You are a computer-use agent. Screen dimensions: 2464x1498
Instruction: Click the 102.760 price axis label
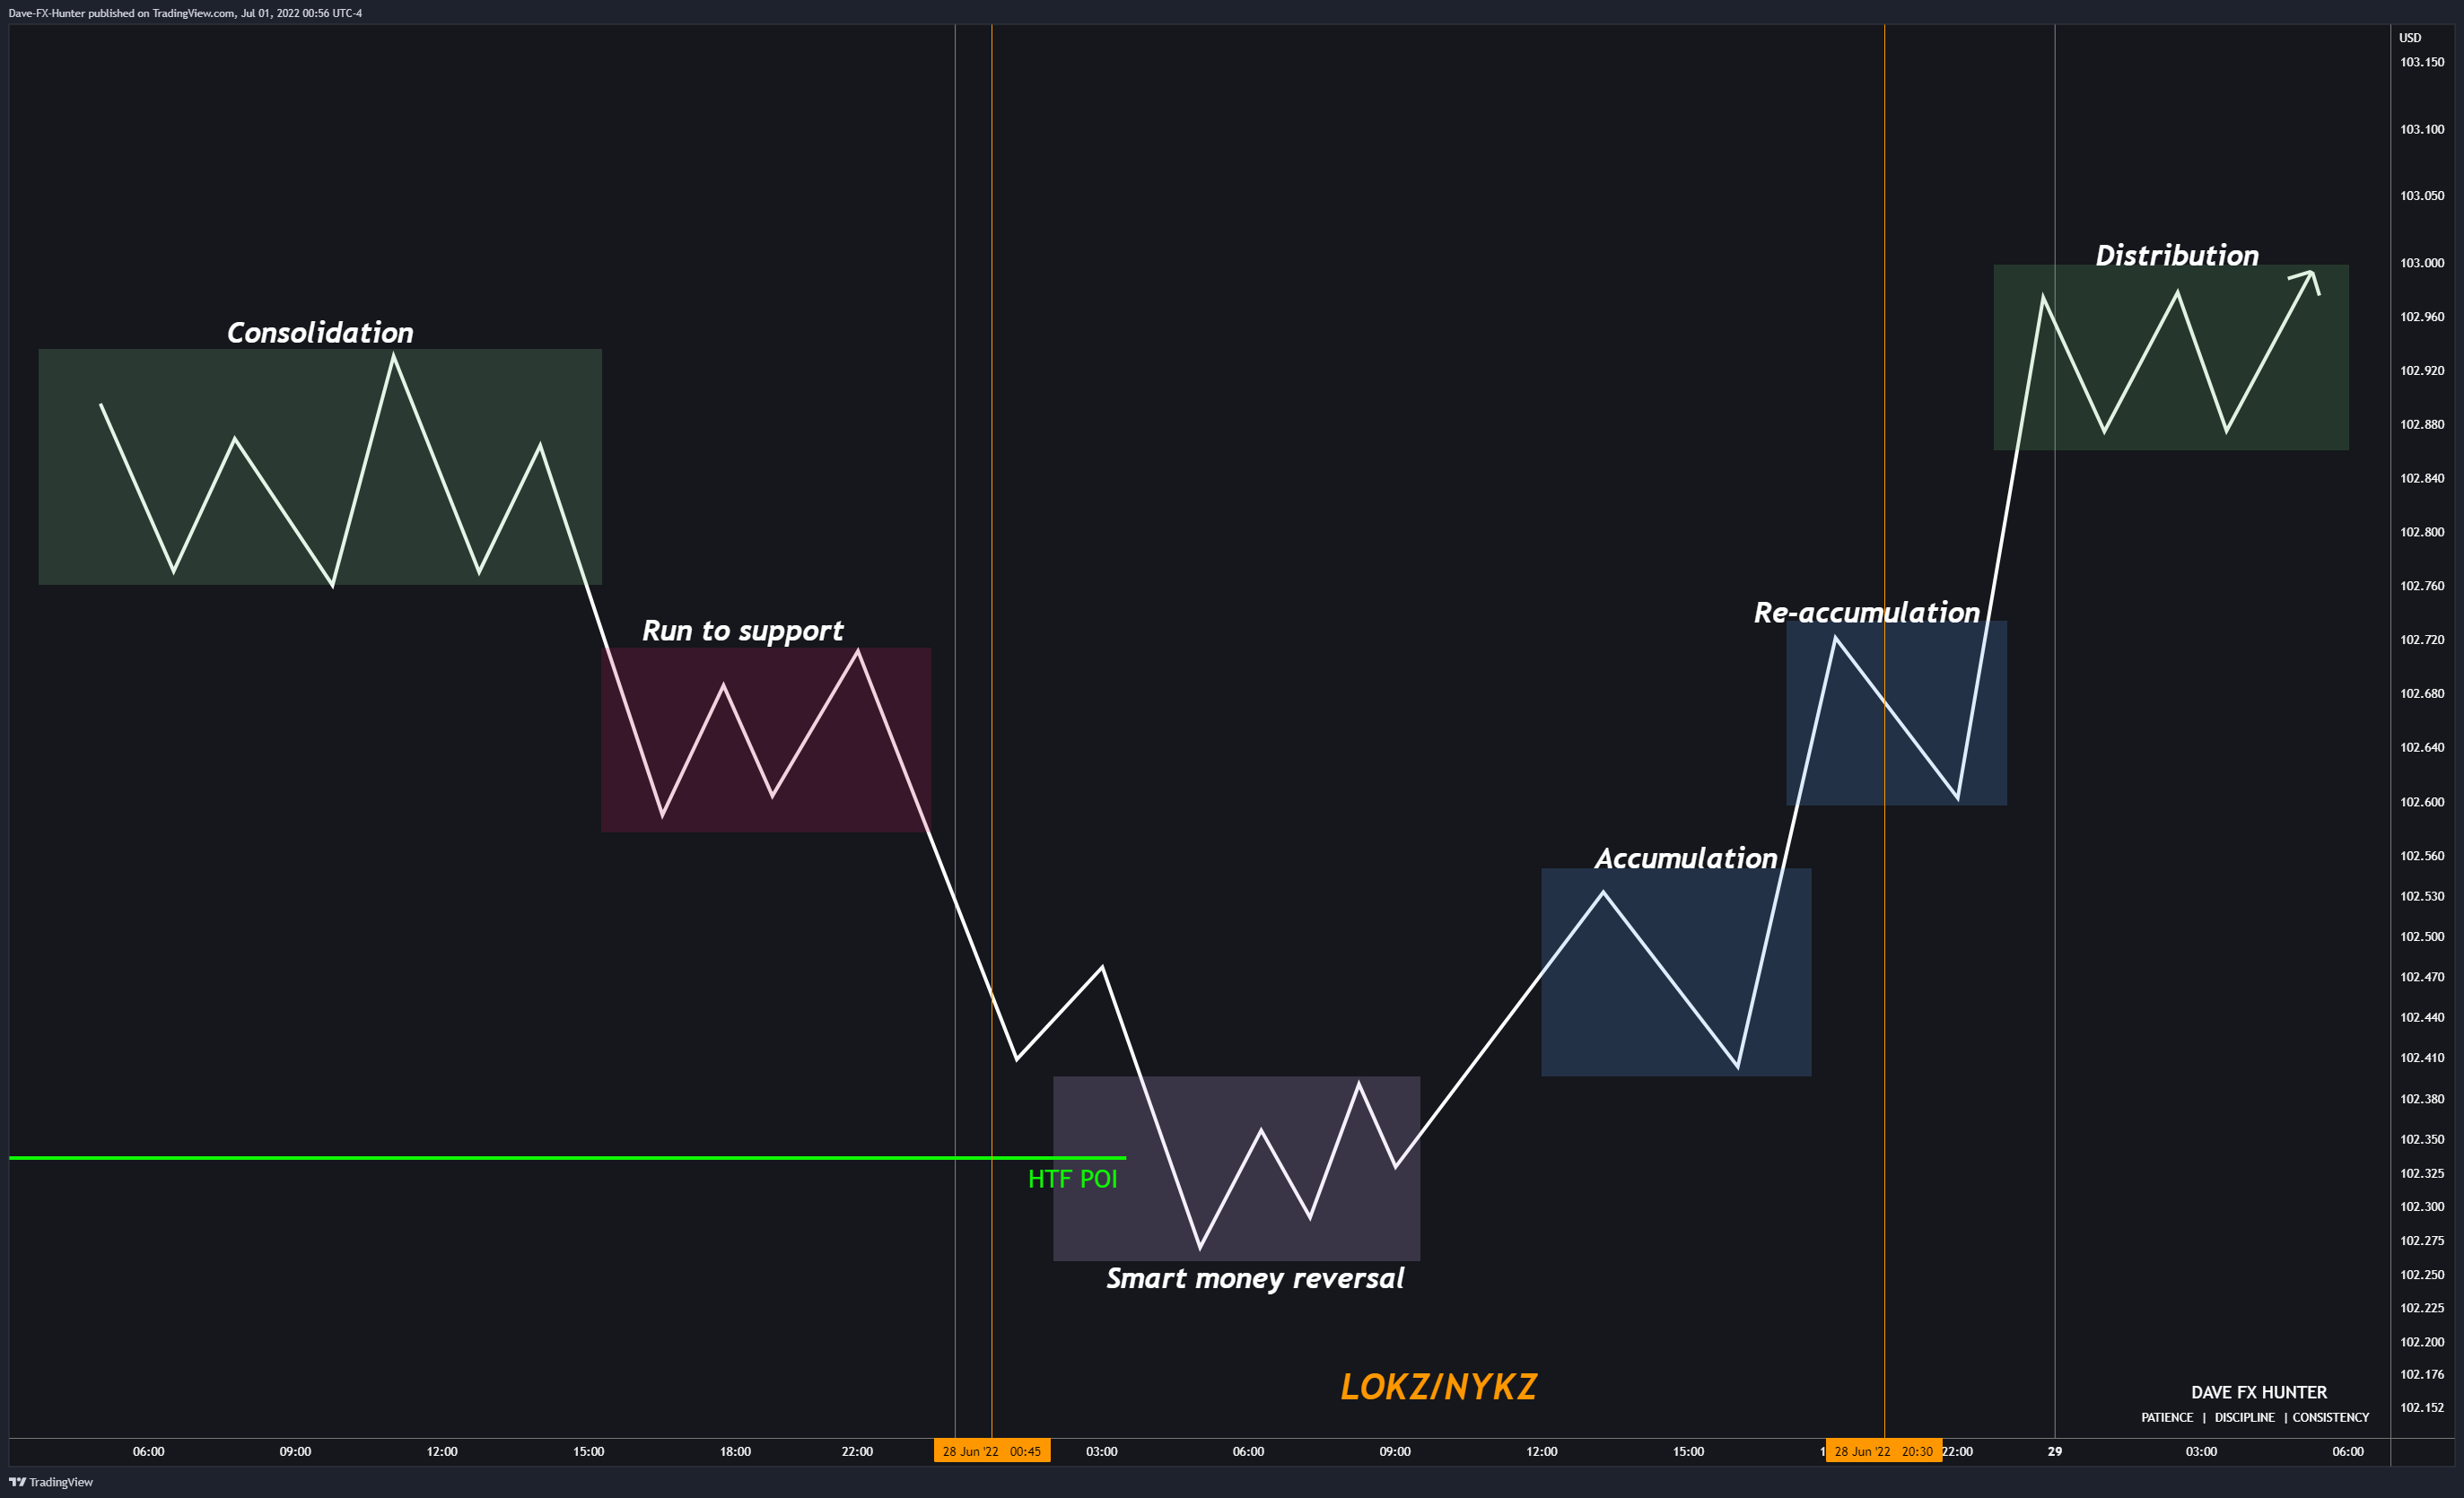2422,586
